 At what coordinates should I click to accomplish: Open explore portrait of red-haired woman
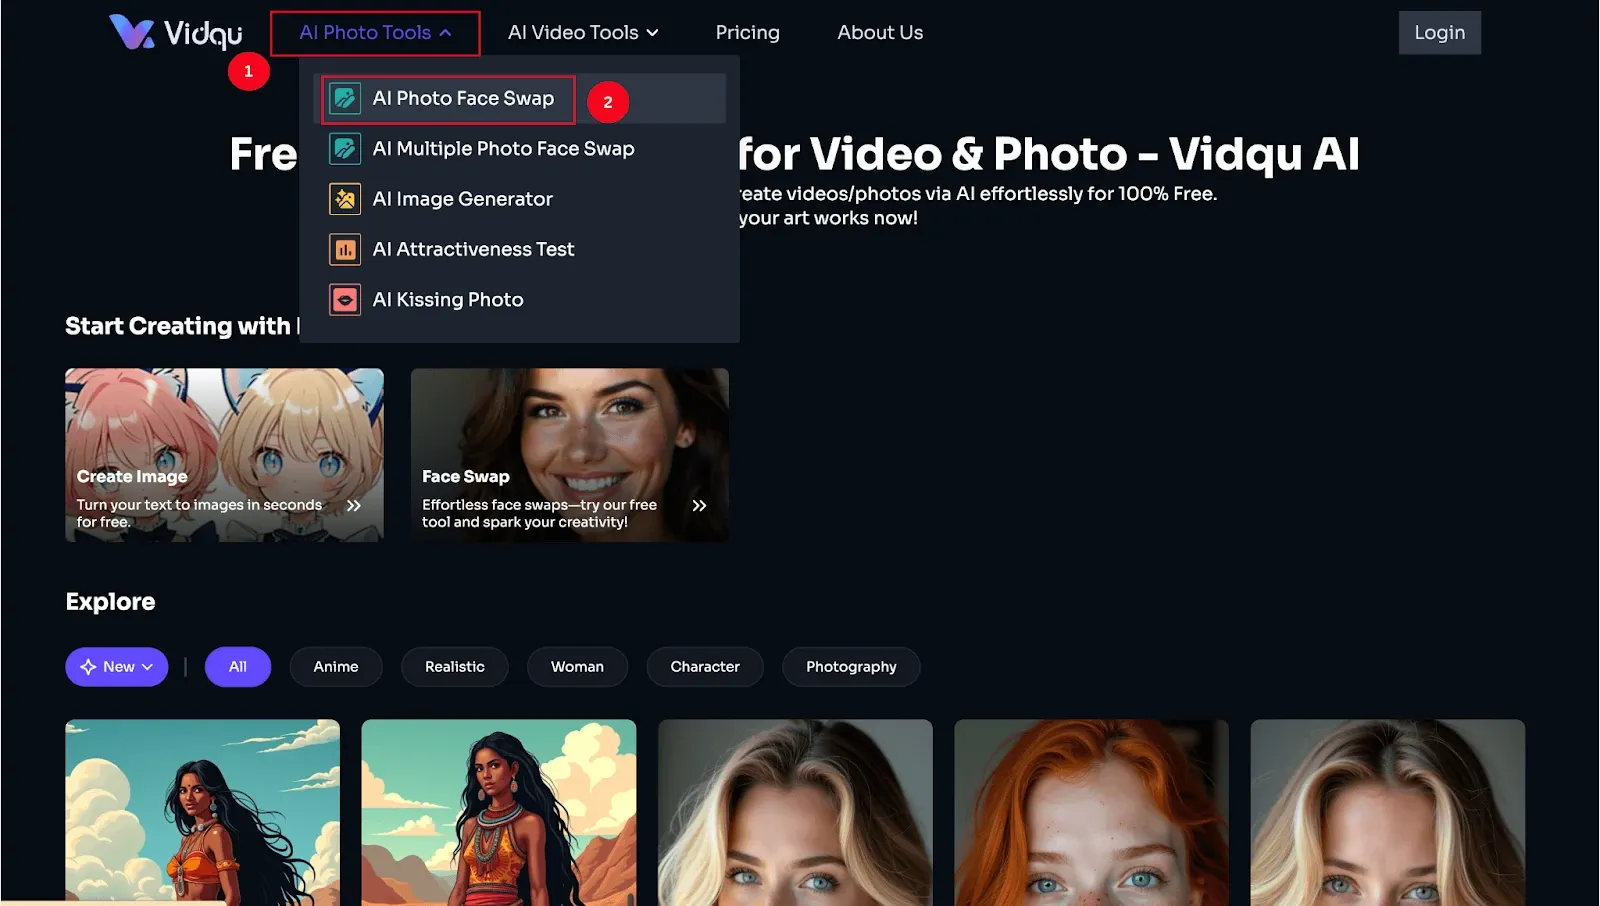1091,812
